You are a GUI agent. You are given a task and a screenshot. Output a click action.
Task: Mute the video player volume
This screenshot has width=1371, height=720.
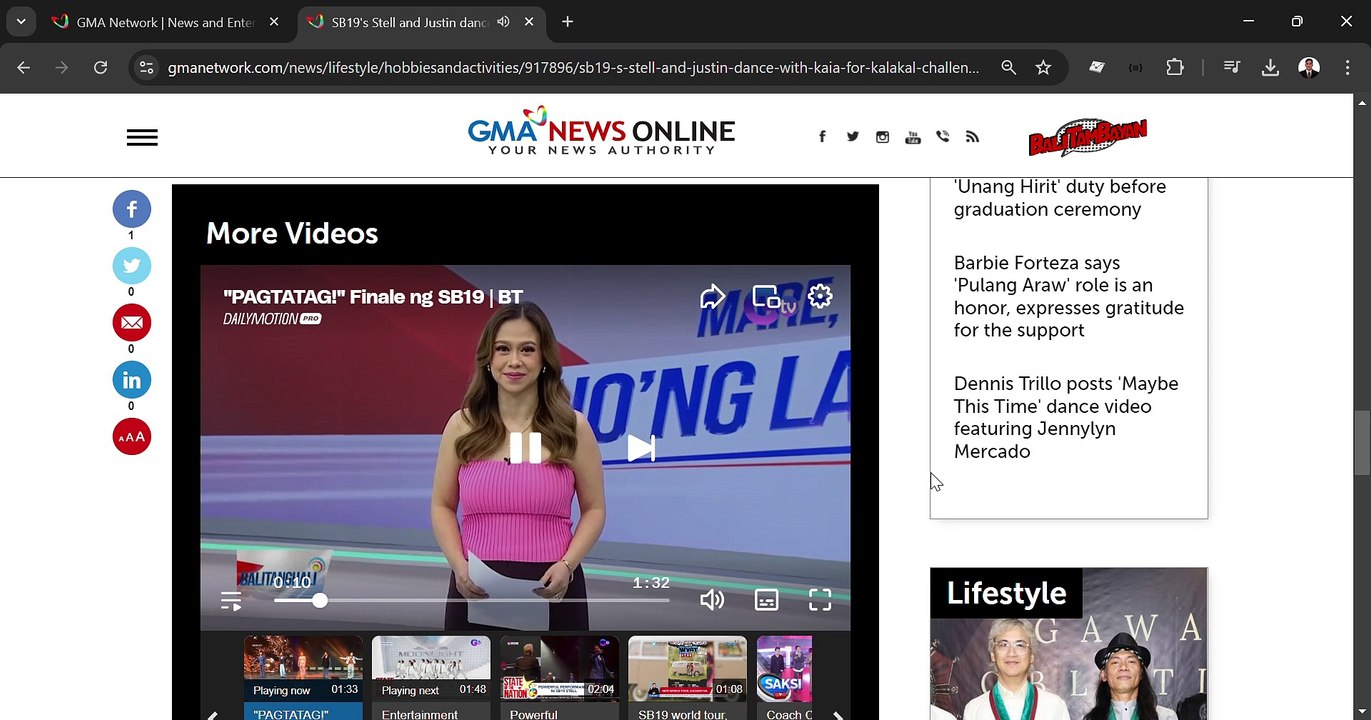click(x=712, y=600)
